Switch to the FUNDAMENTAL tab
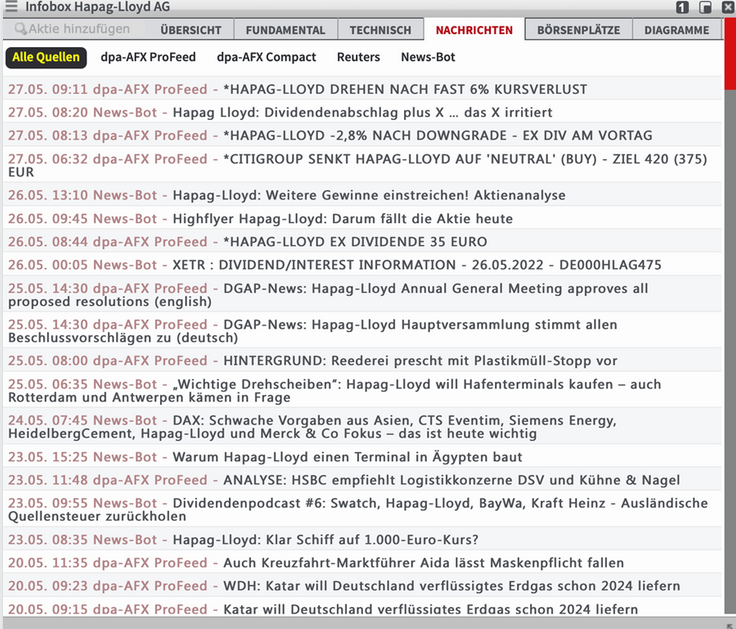This screenshot has width=736, height=629. click(x=285, y=30)
